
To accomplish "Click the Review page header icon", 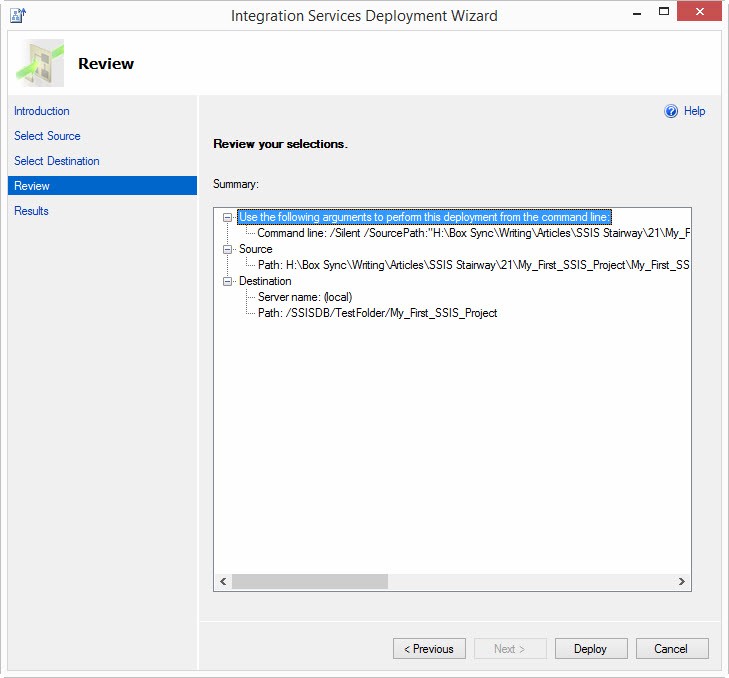I will coord(41,63).
